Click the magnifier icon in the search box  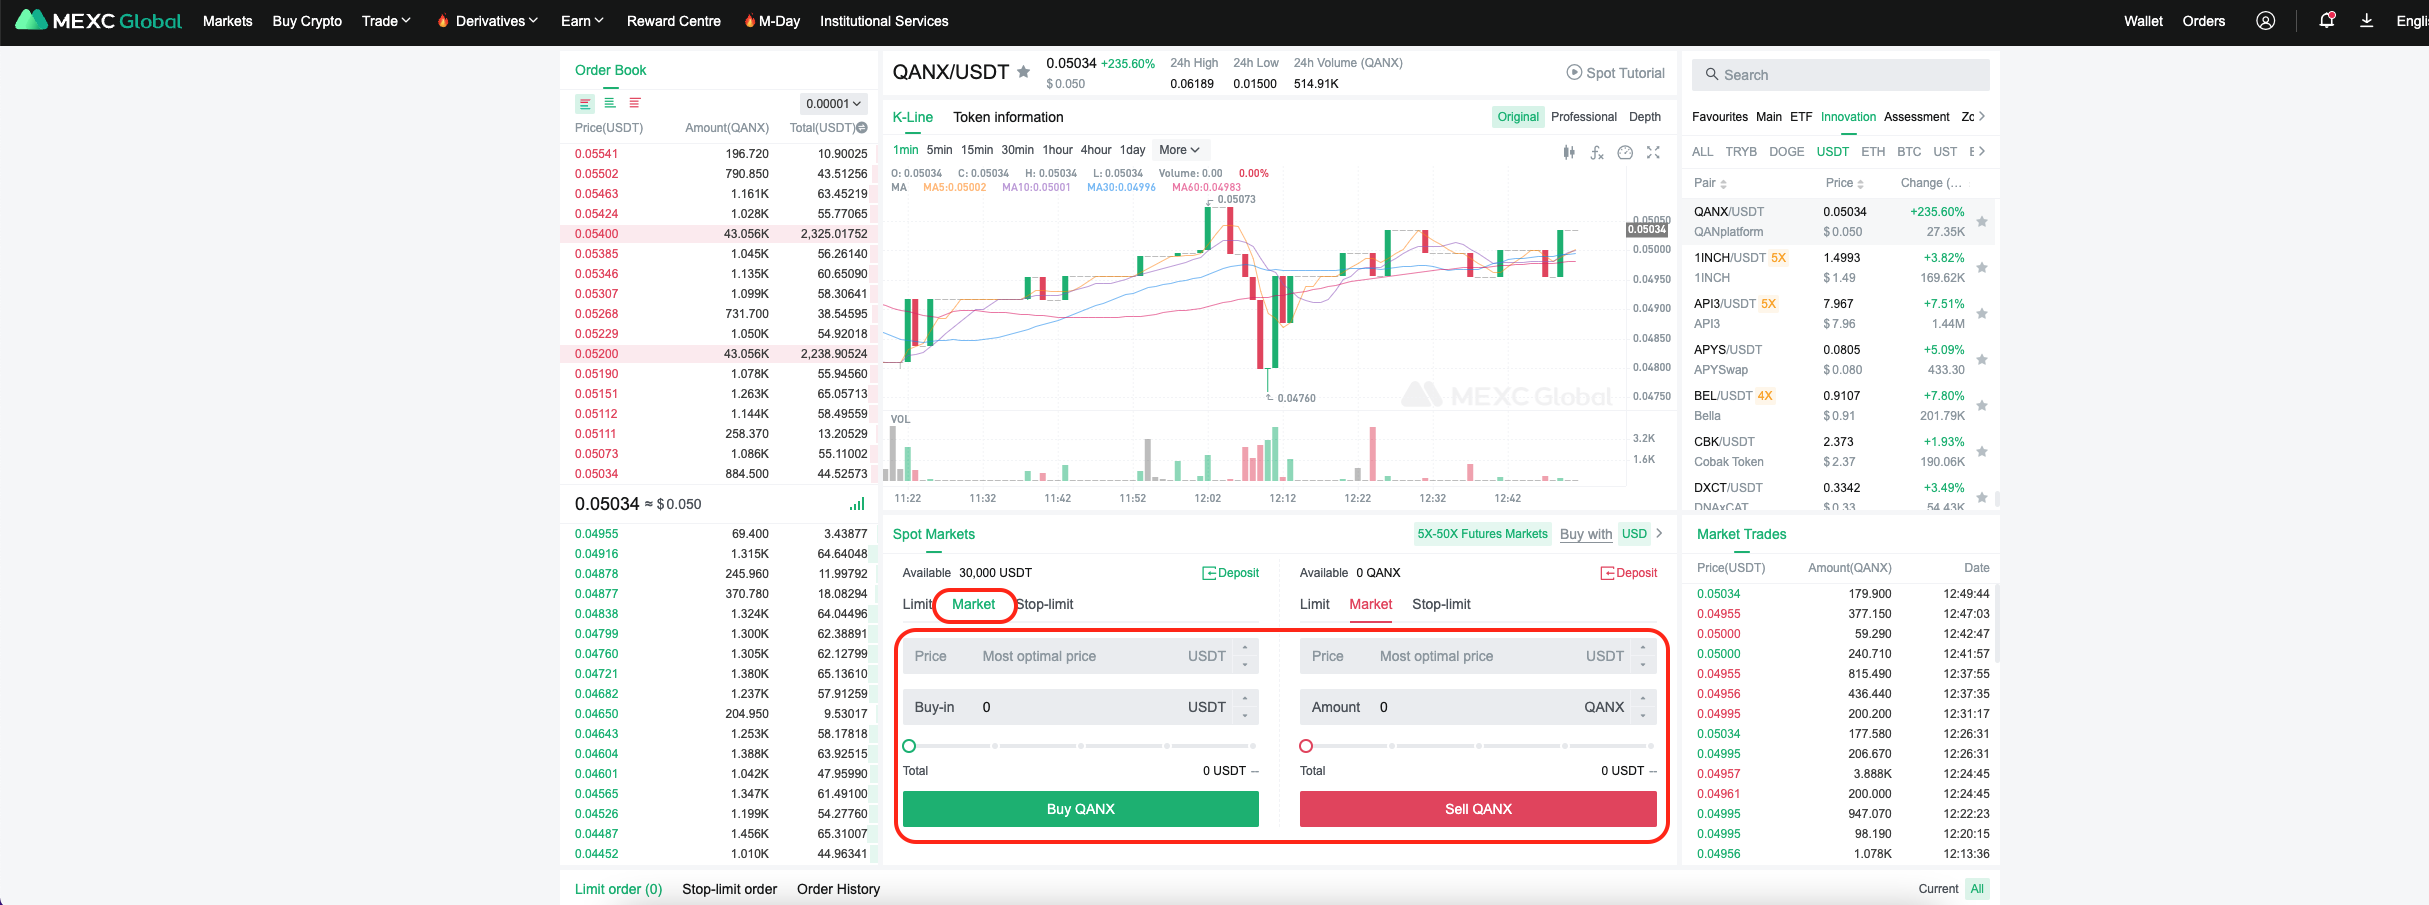click(1712, 75)
